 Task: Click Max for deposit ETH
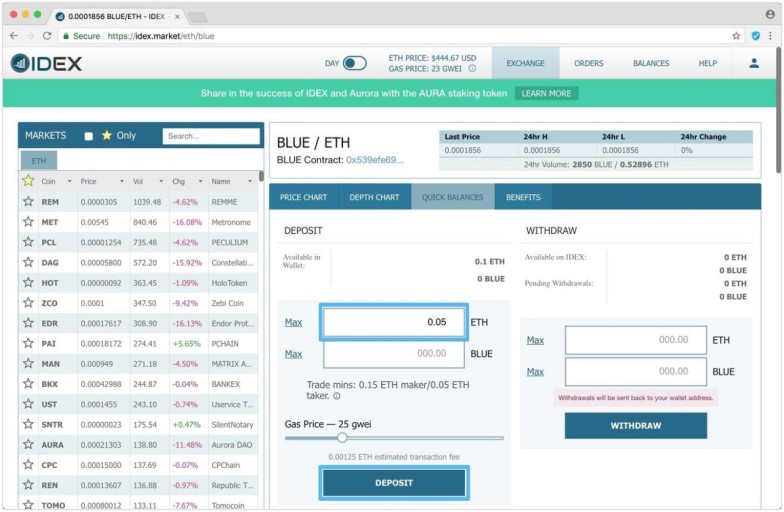point(294,322)
